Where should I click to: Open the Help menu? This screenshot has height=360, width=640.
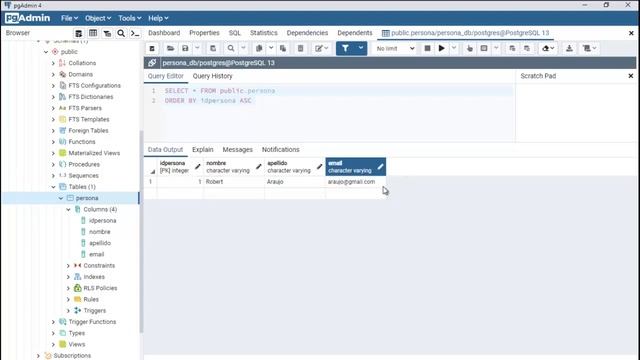point(158,18)
